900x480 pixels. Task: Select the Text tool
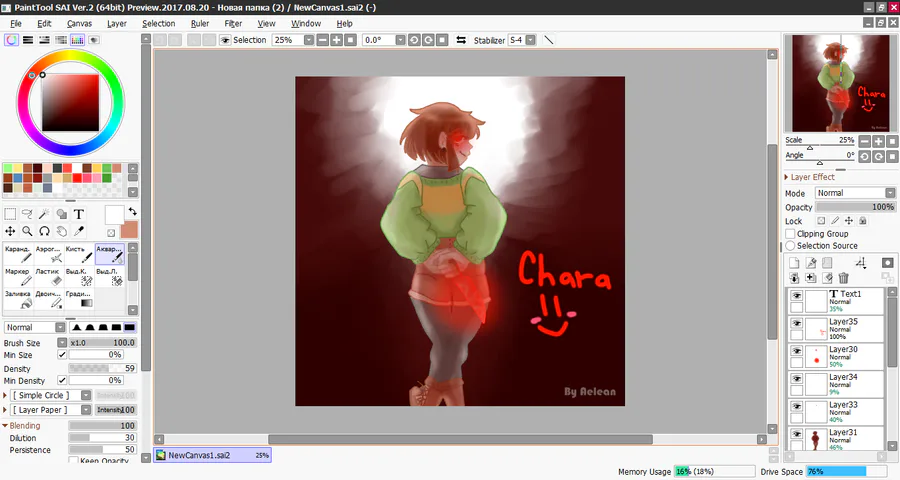pos(79,214)
